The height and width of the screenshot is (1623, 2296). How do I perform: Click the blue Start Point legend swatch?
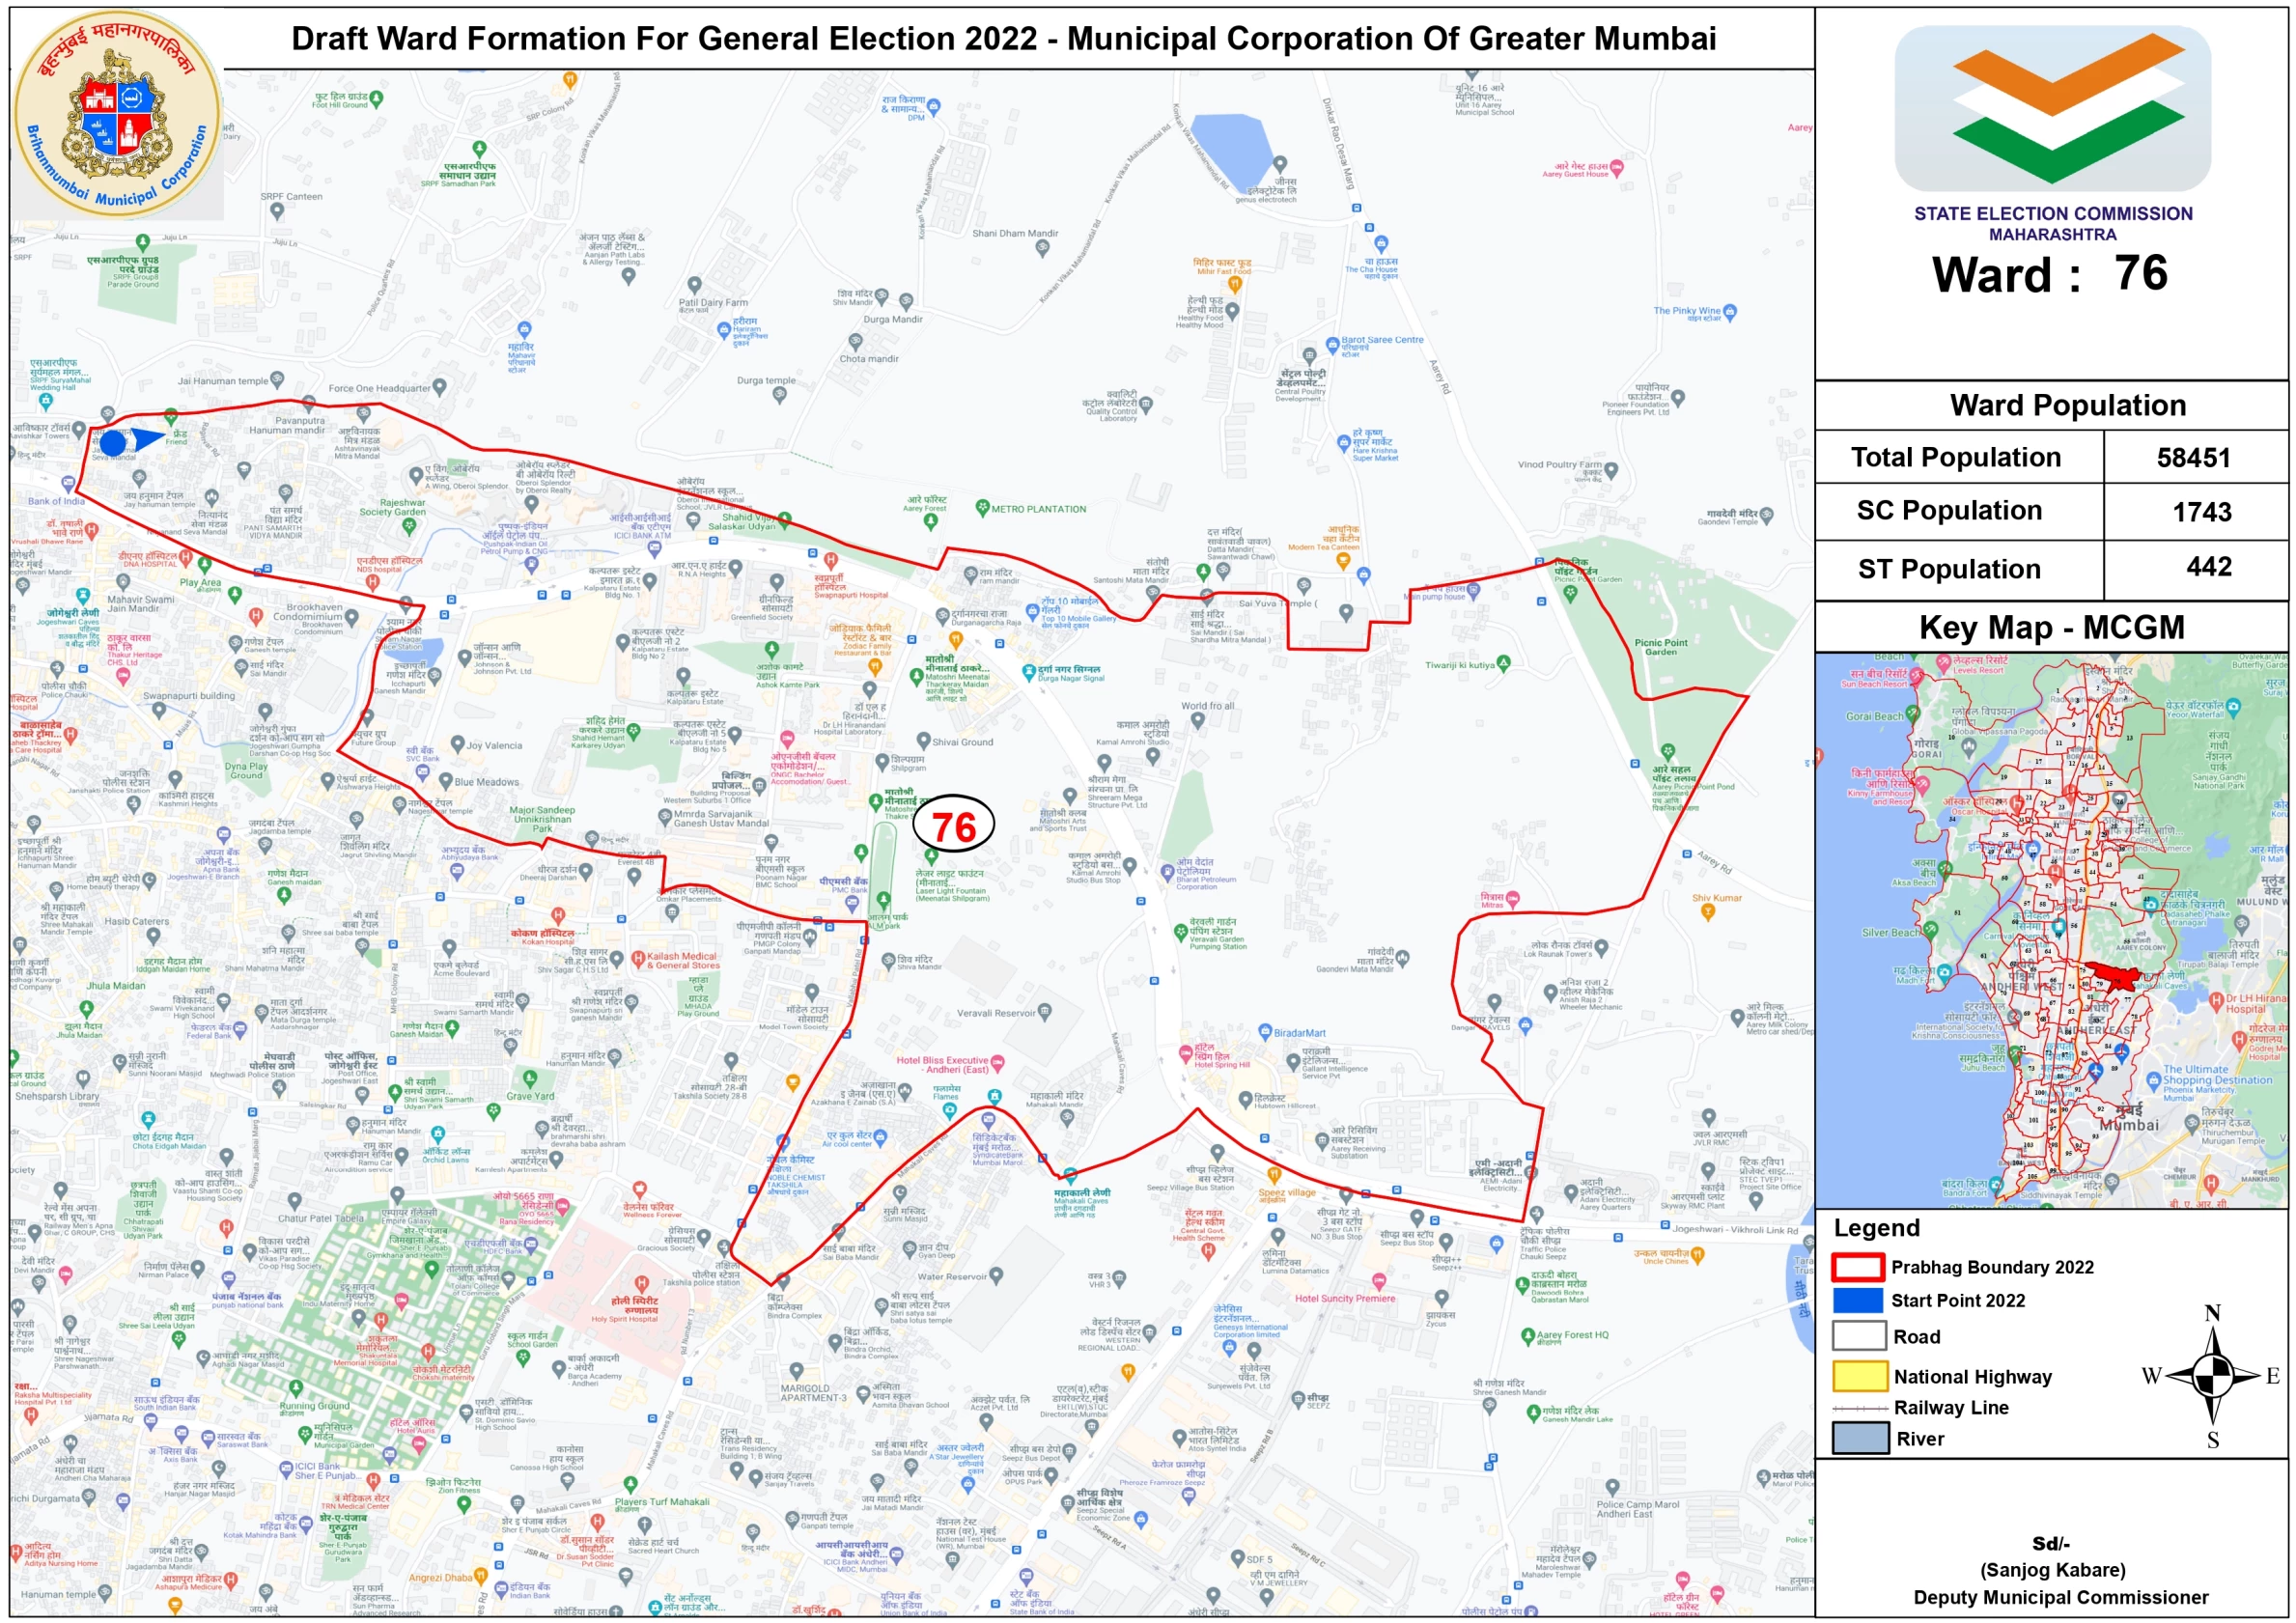pos(1858,1300)
